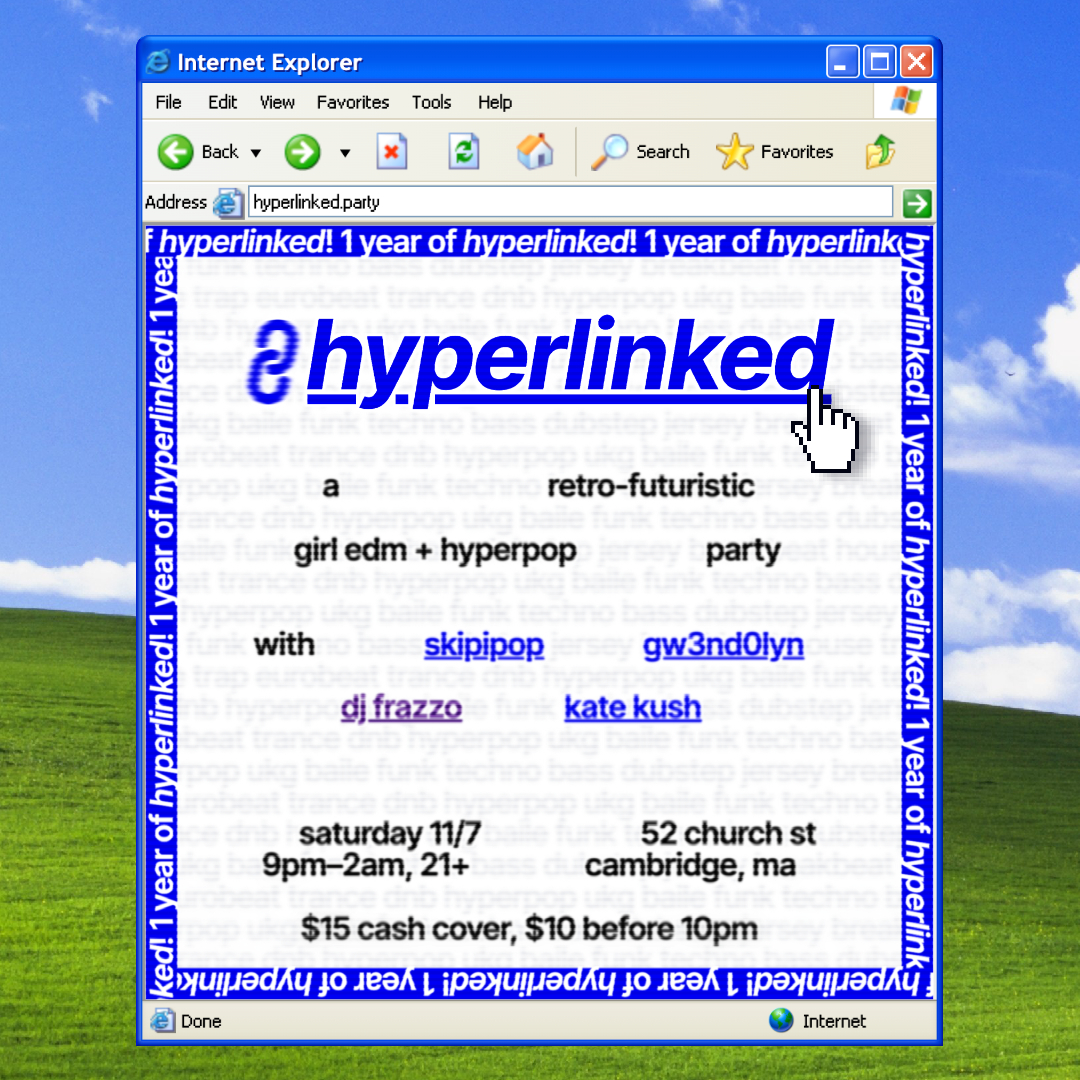Screen dimensions: 1080x1080
Task: Open the Help menu
Action: [495, 102]
